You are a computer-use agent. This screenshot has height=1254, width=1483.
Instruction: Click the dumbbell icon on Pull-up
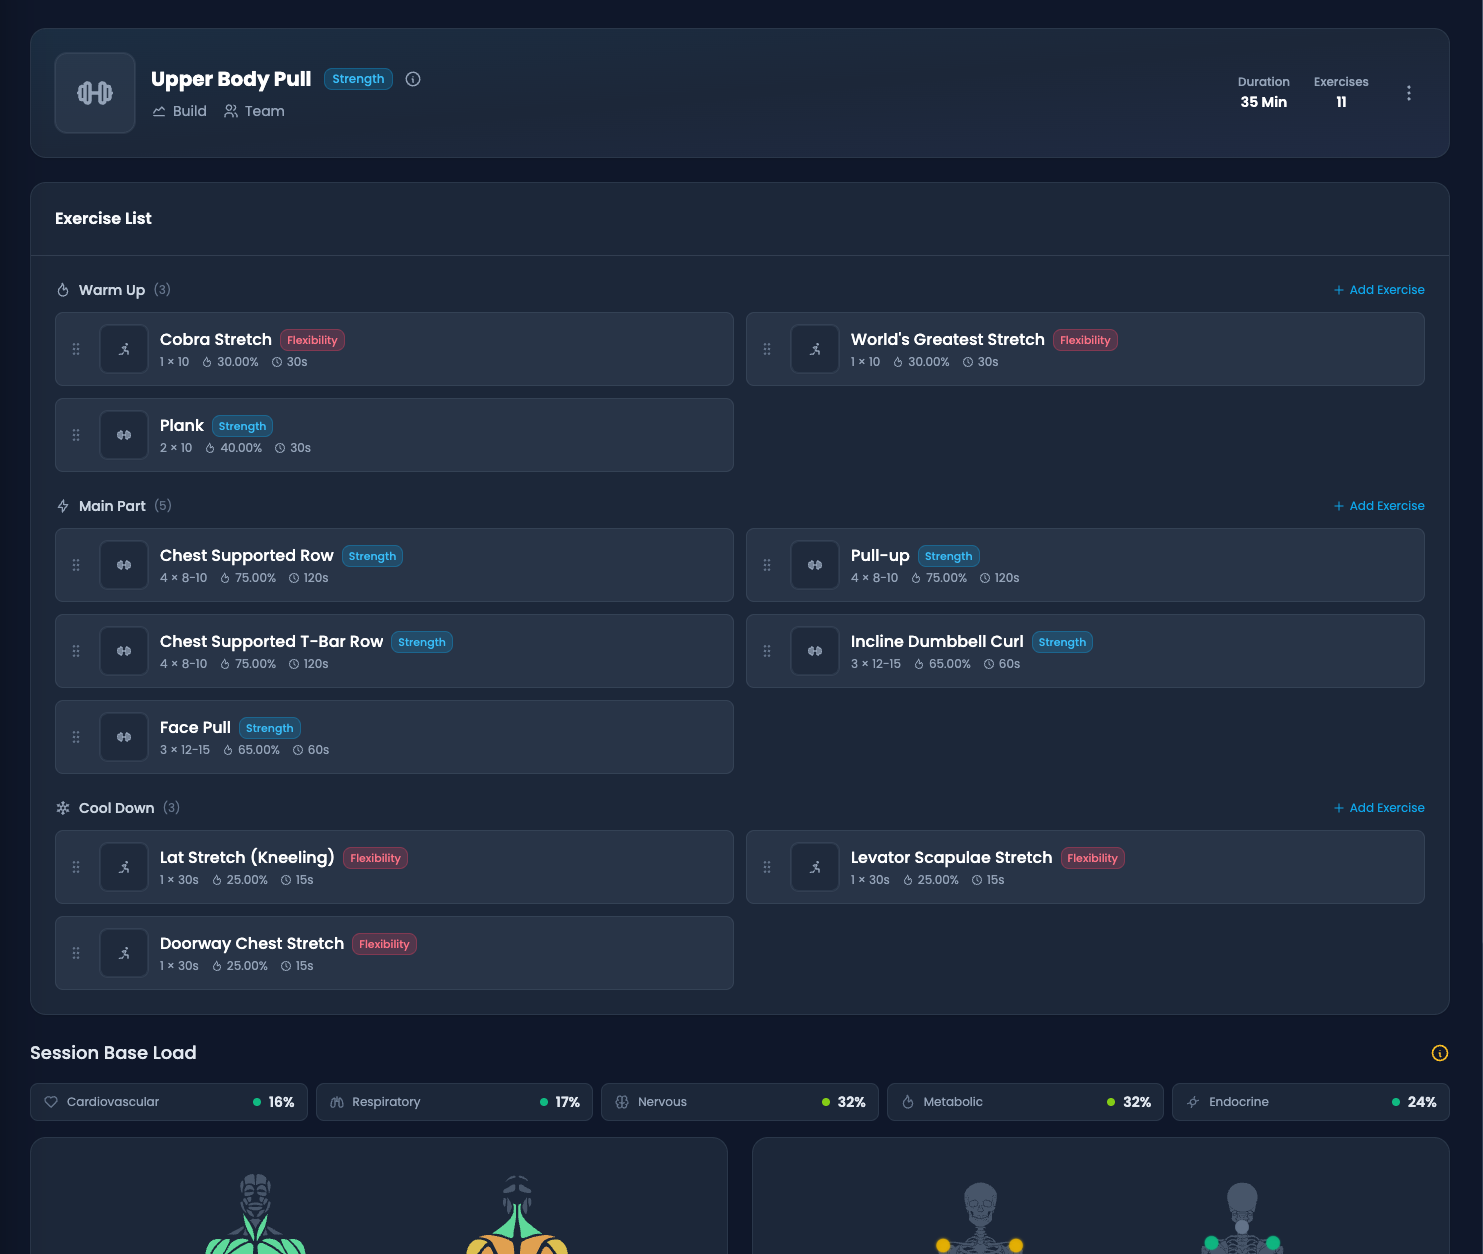tap(815, 564)
